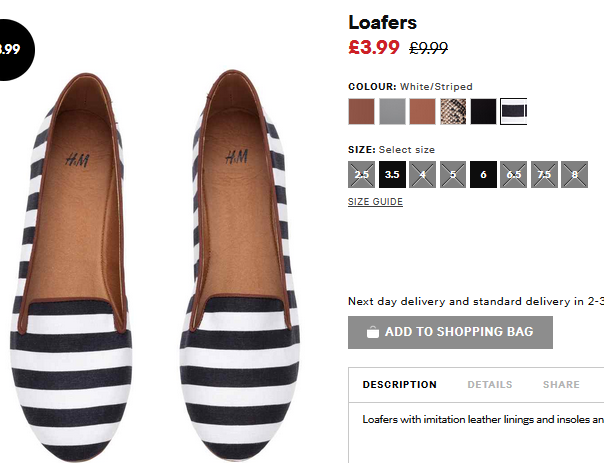
Task: Select the Description tab
Action: [x=399, y=384]
